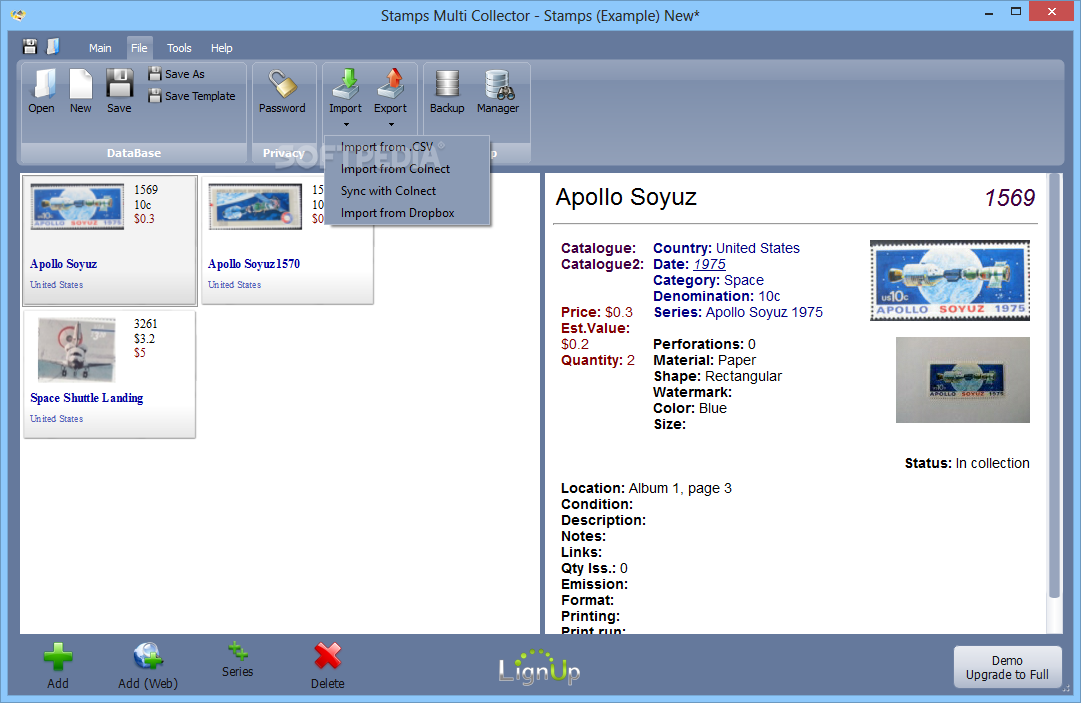Click the Apollo Soyuz title in the stamp list
Image resolution: width=1081 pixels, height=703 pixels.
(63, 264)
